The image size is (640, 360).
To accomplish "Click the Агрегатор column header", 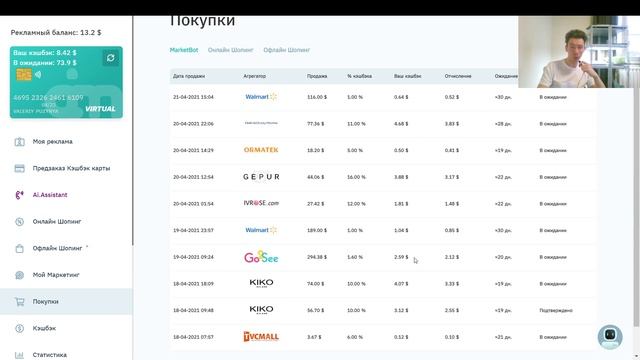I will coord(255,76).
